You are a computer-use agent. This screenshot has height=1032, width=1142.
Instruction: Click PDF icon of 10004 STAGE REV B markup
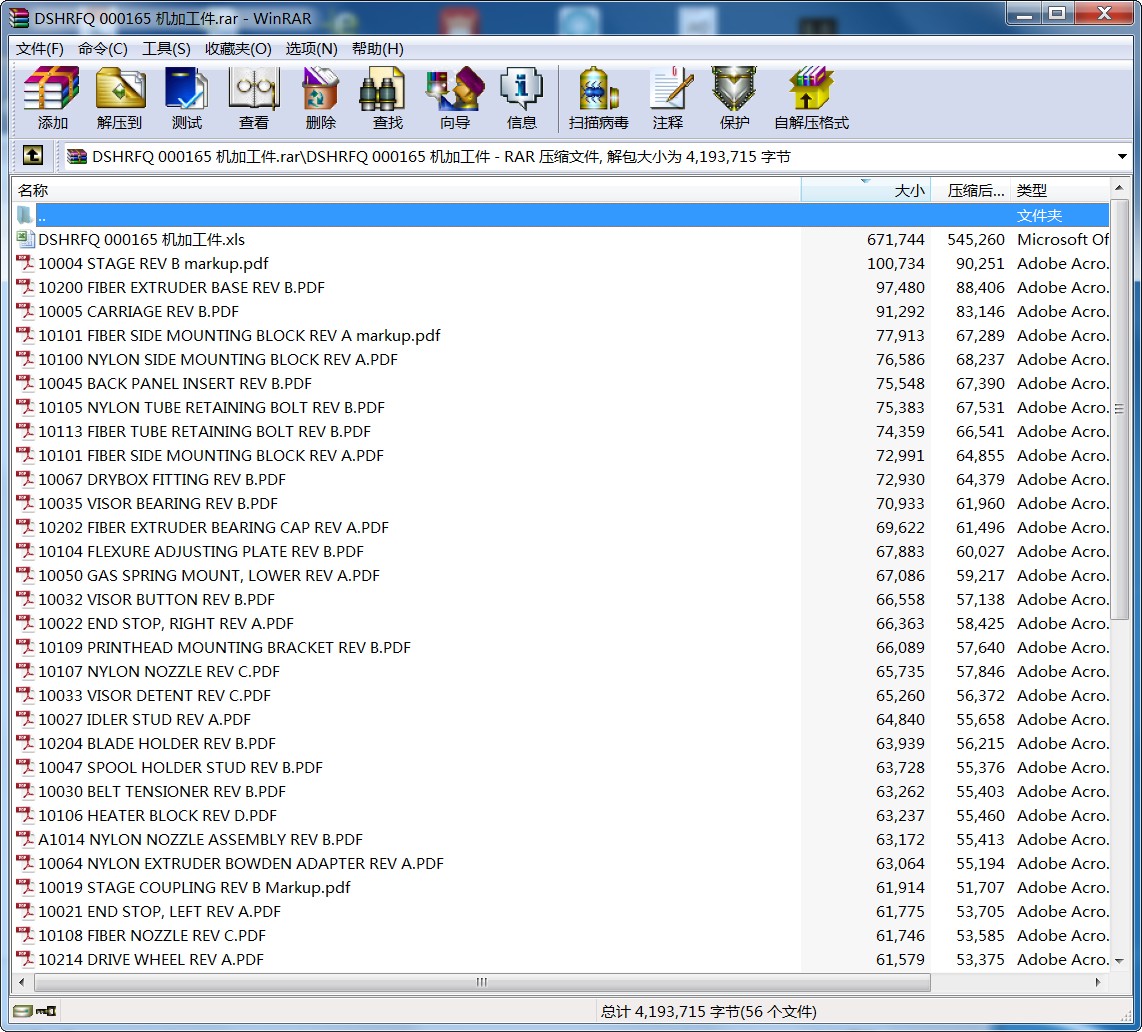pyautogui.click(x=25, y=263)
